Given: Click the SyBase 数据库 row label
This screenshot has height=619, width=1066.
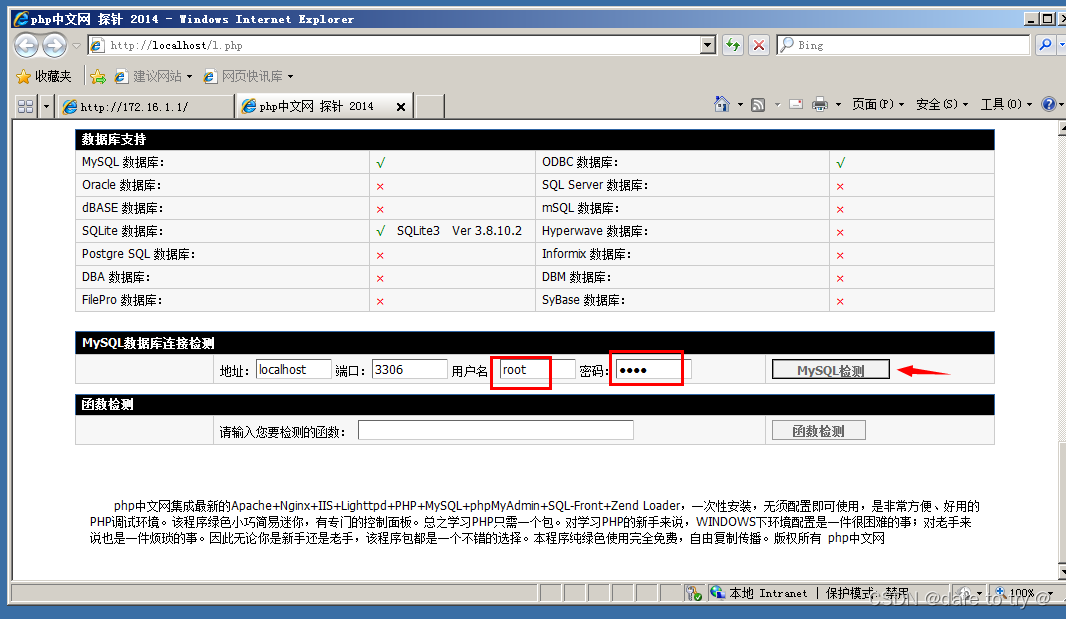Looking at the screenshot, I should click(x=583, y=300).
